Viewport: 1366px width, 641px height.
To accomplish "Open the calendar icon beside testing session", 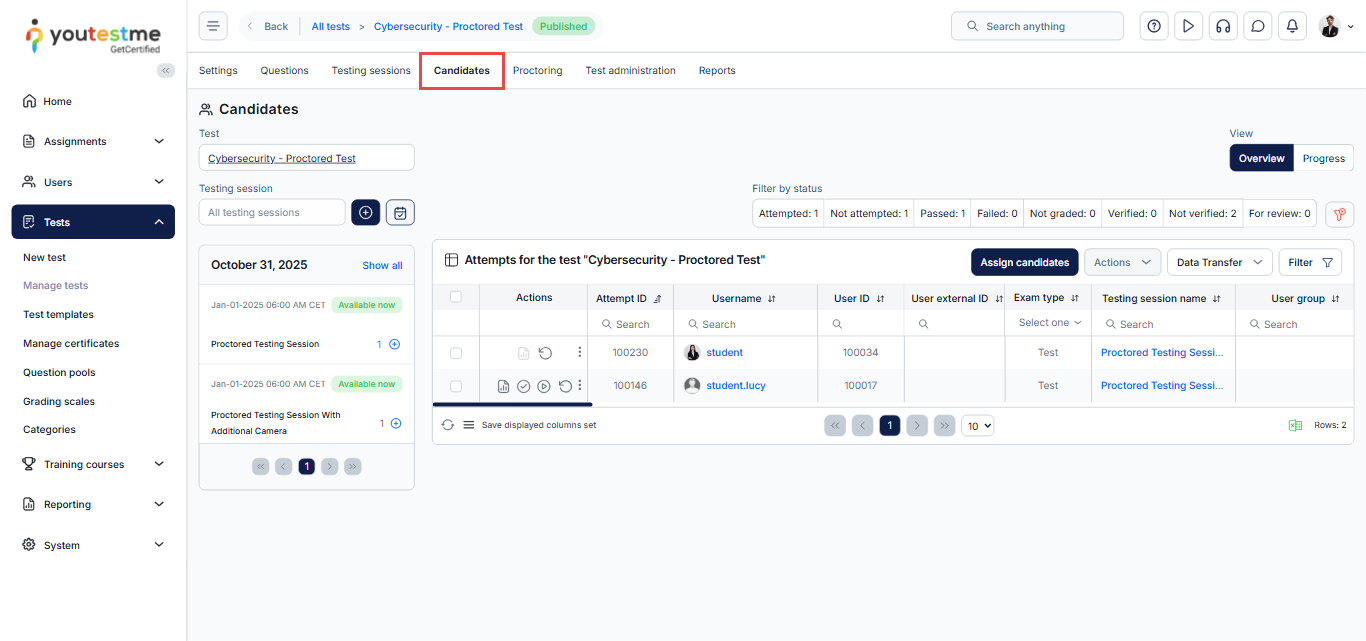I will tap(400, 212).
